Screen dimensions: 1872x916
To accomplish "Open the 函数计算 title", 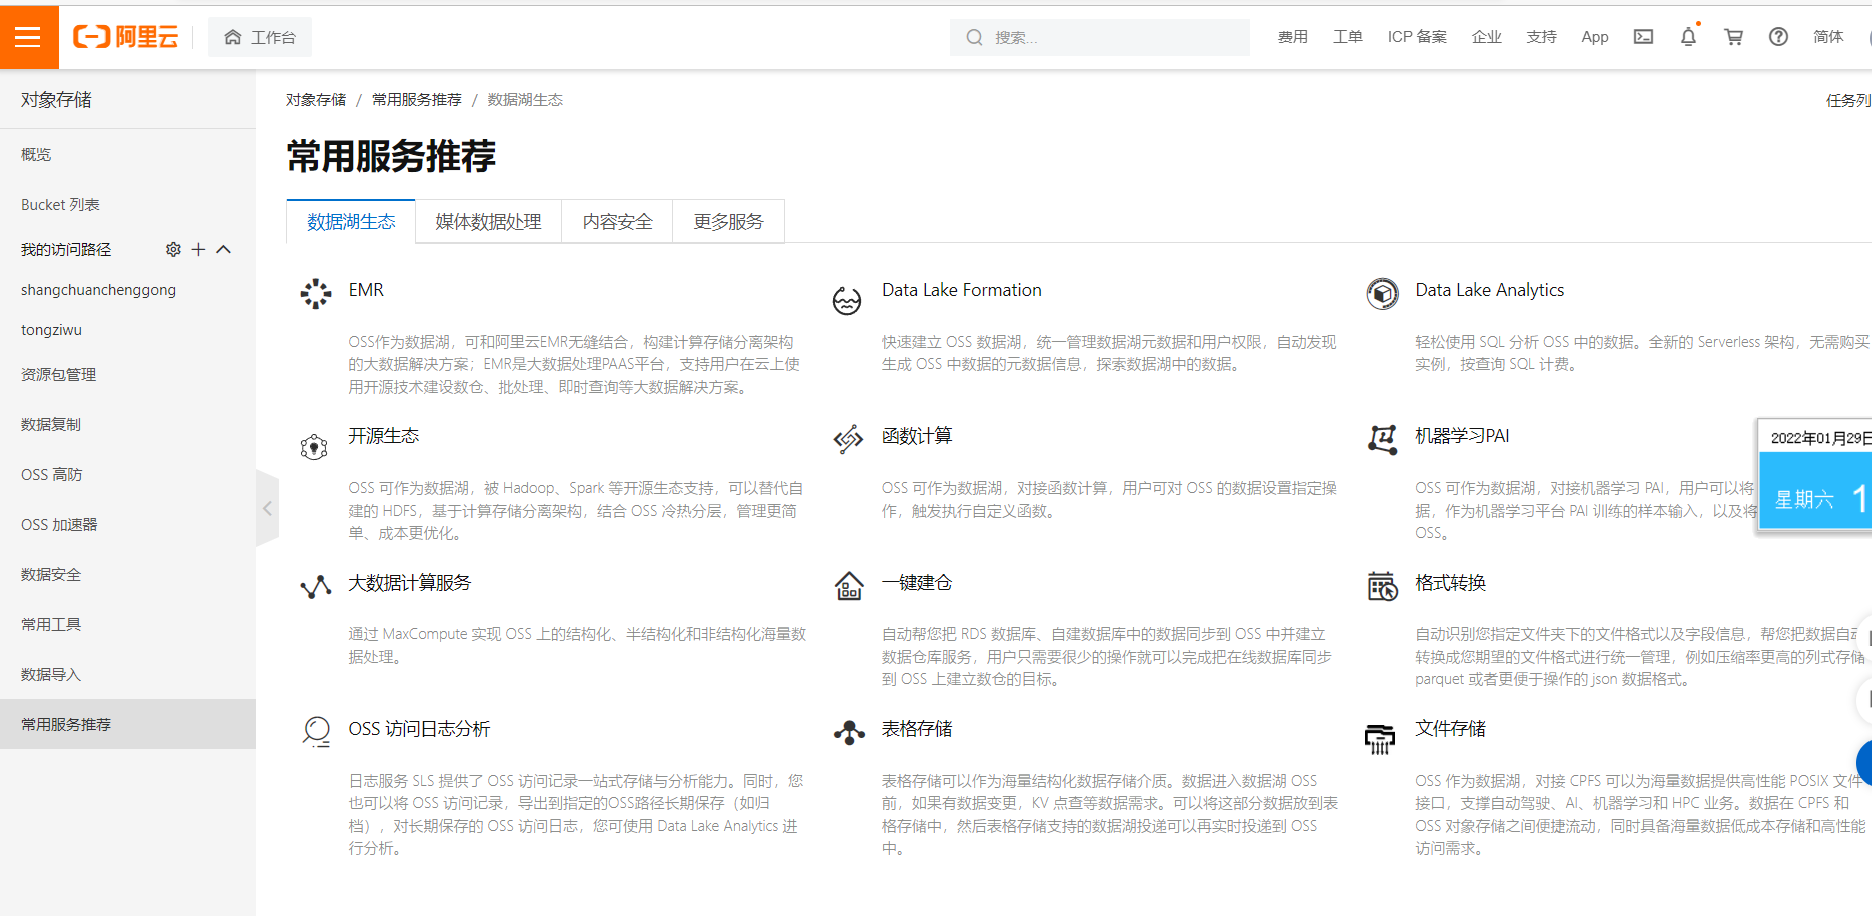I will coord(917,436).
